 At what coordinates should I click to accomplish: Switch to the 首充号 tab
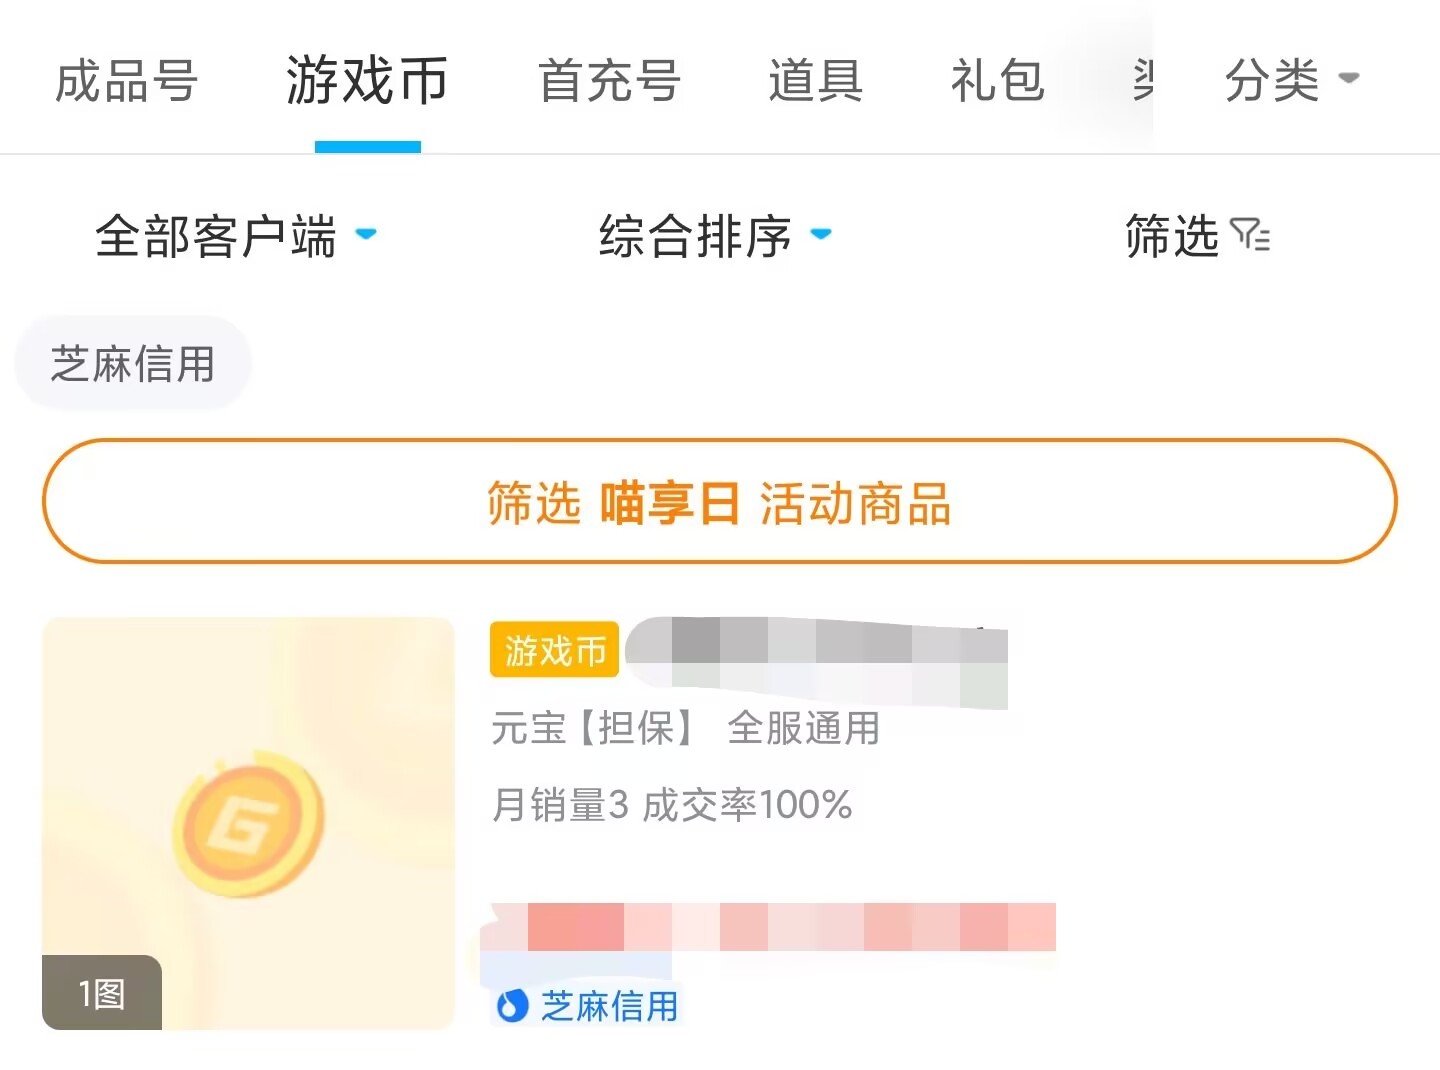tap(609, 81)
